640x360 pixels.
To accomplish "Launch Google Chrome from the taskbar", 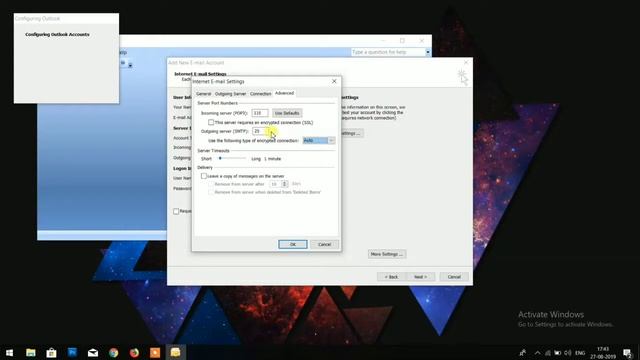I will coord(113,353).
